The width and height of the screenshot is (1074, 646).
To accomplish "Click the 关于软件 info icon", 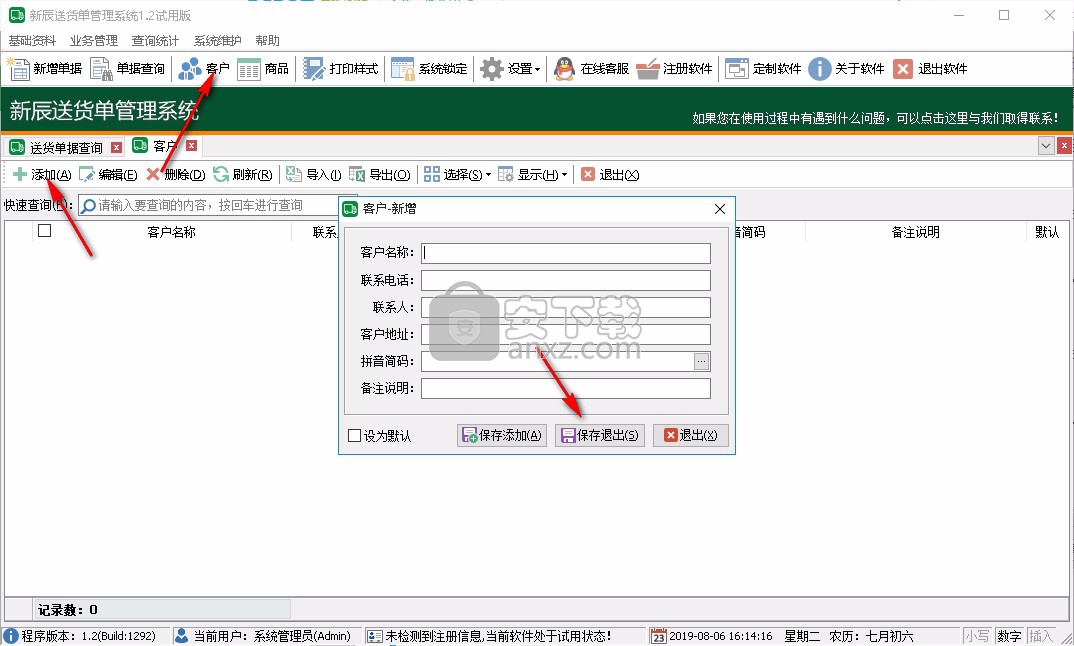I will coord(820,69).
